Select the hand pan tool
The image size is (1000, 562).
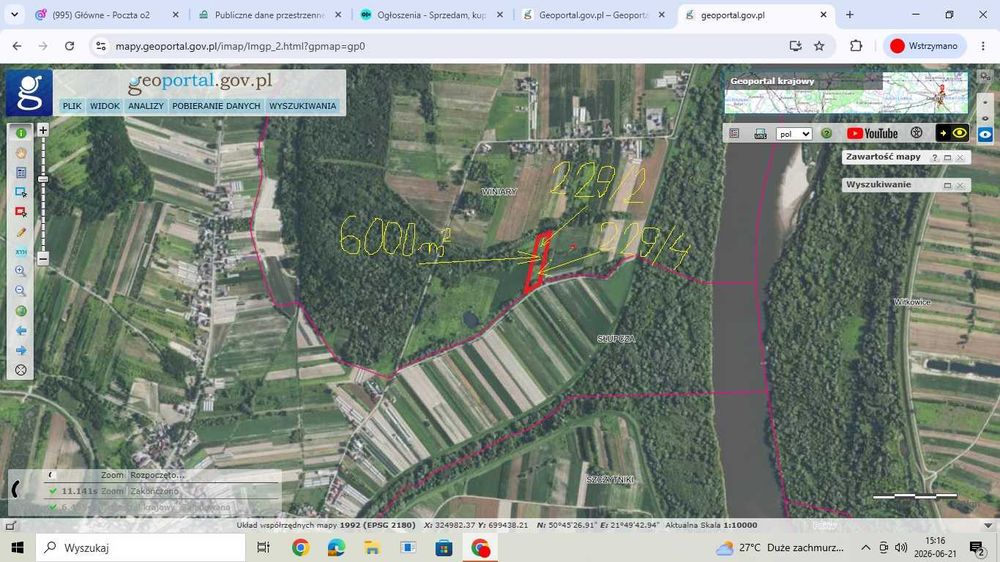[21, 152]
